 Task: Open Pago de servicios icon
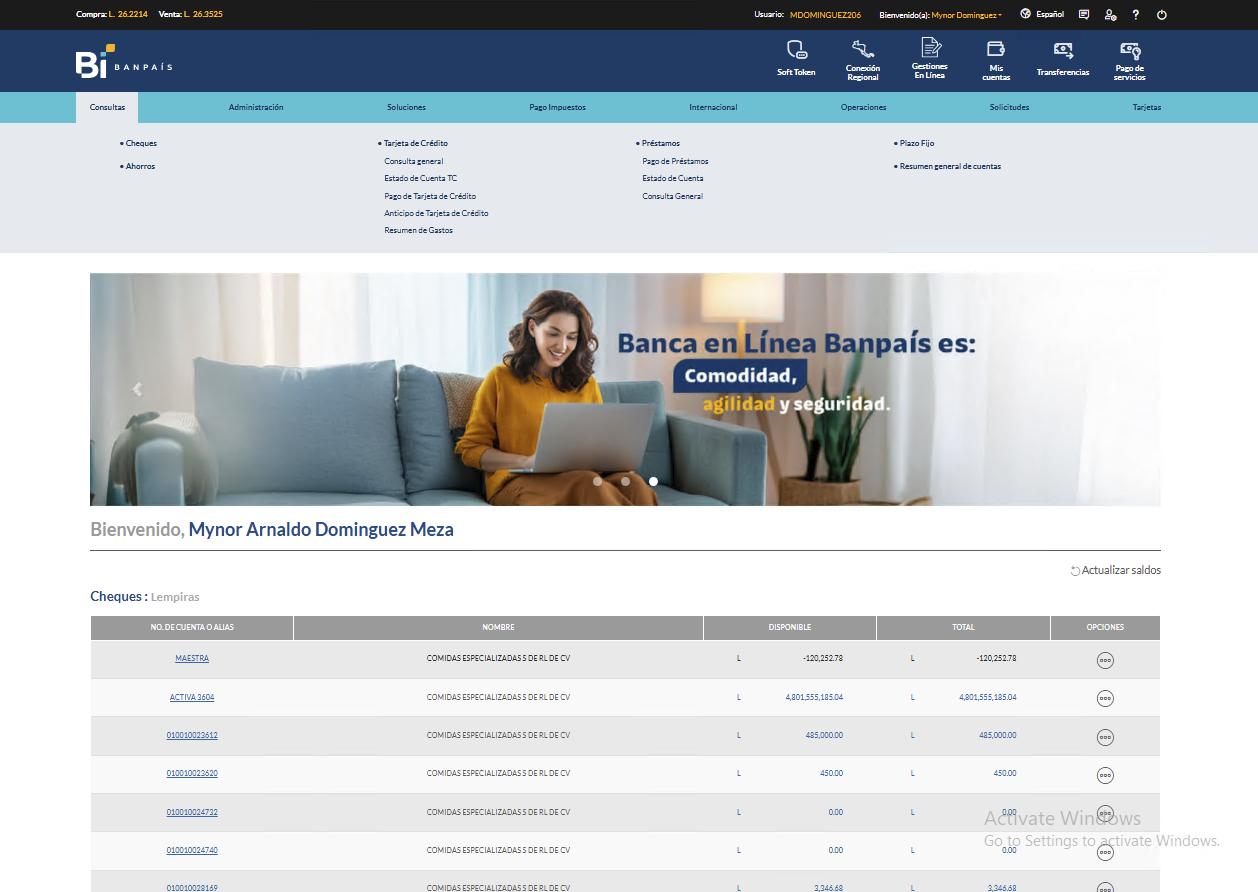click(1130, 50)
